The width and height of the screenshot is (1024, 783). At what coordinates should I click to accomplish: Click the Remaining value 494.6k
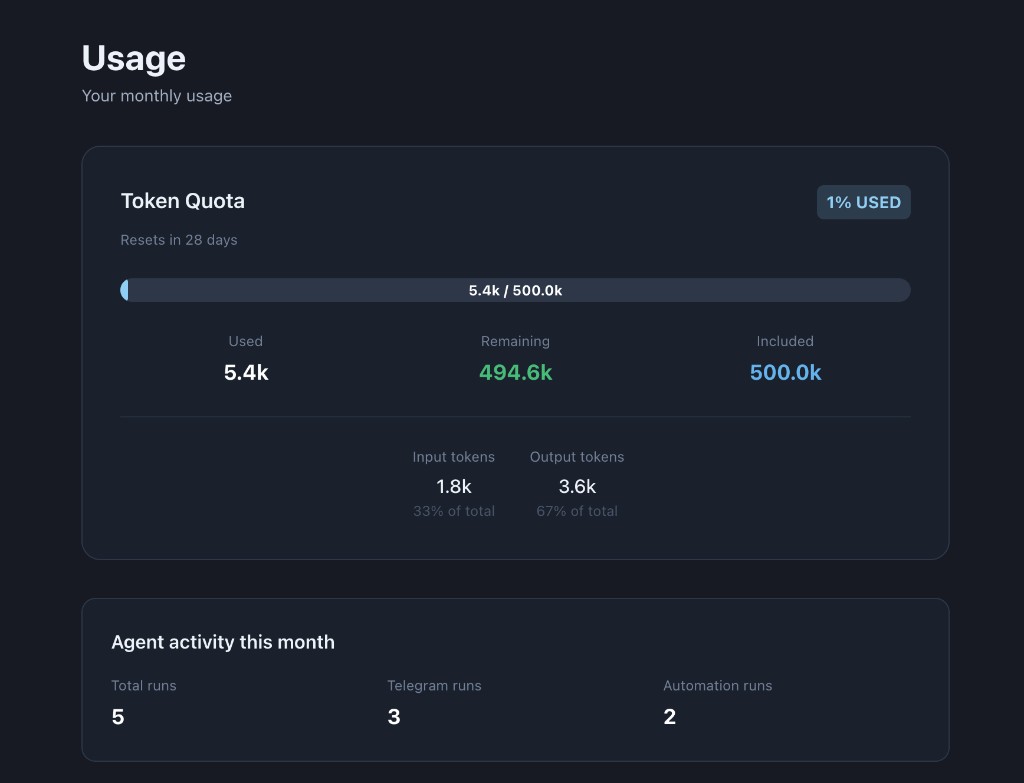(515, 372)
